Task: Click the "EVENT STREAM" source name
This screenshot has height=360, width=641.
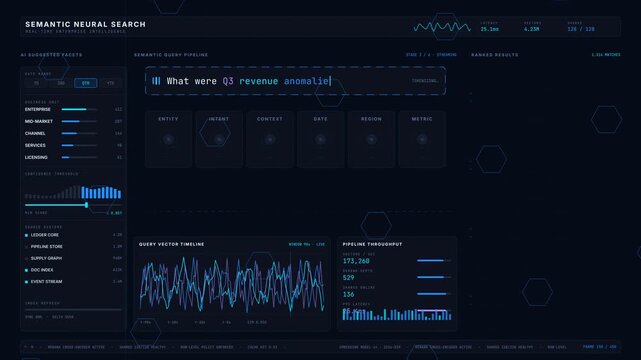Action: click(46, 282)
